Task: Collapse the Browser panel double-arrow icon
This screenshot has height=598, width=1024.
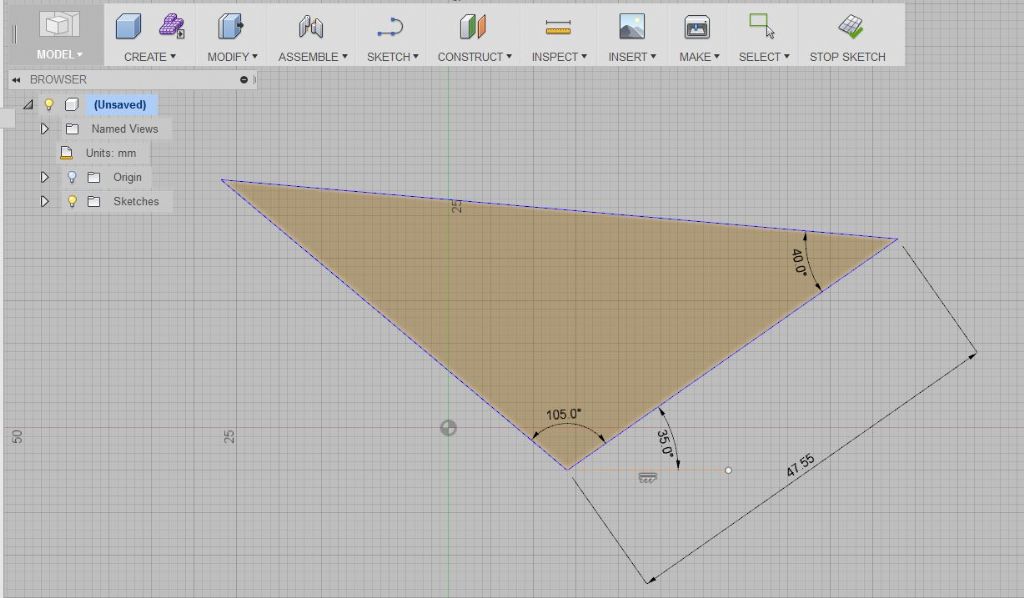Action: tap(16, 80)
